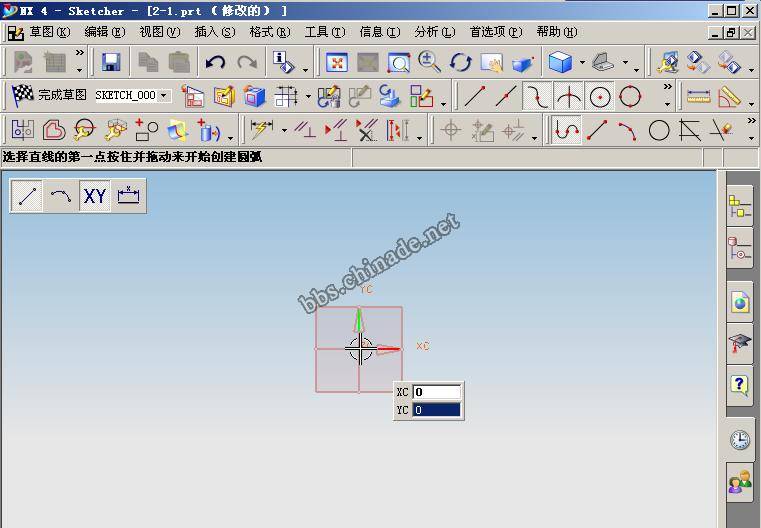The image size is (761, 528).
Task: Open the 编辑(E) menu
Action: click(x=105, y=32)
